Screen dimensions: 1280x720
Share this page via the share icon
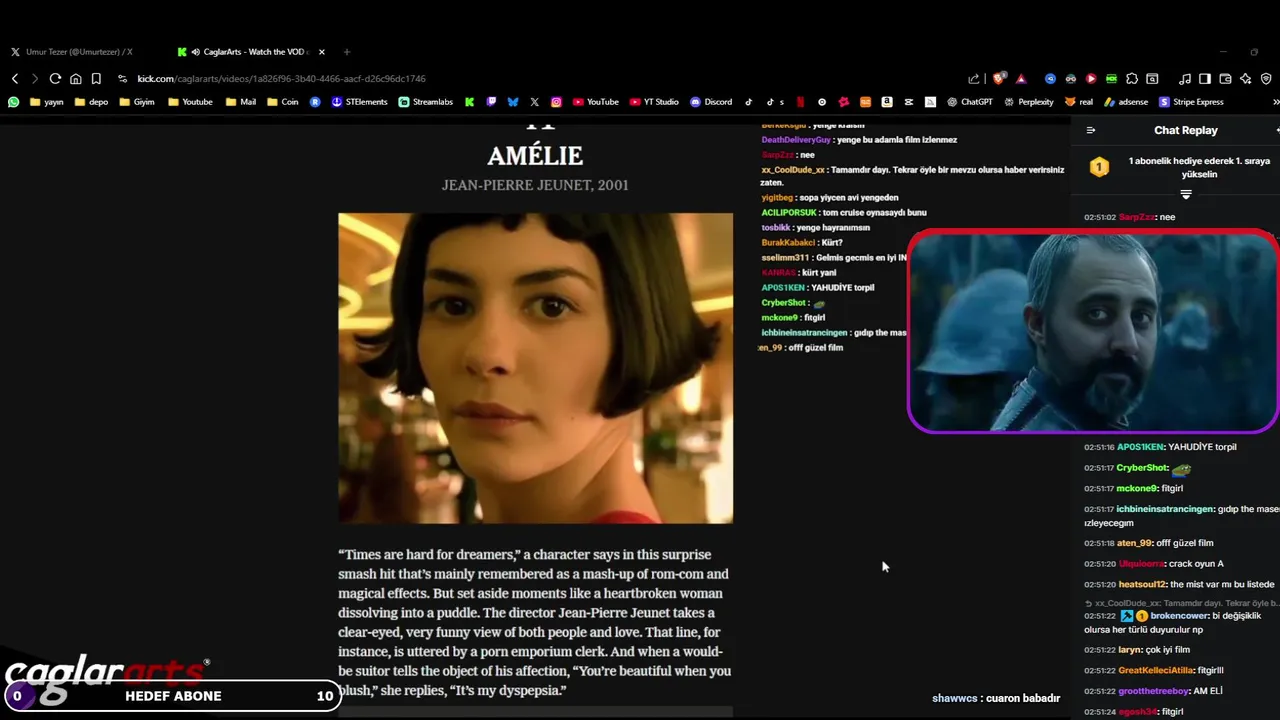(x=974, y=79)
